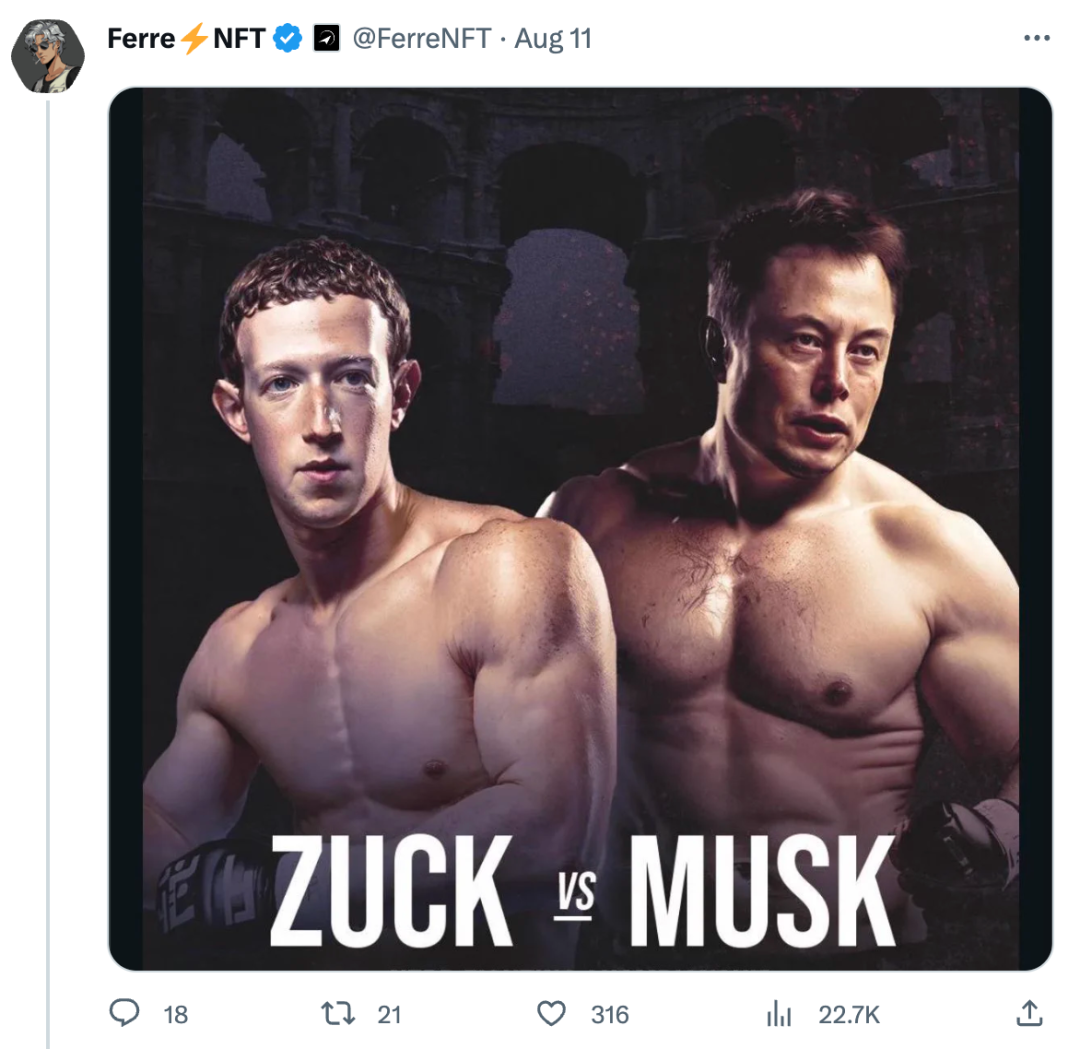Open the three-dot more options menu
Viewport: 1080px width, 1049px height.
[1037, 39]
